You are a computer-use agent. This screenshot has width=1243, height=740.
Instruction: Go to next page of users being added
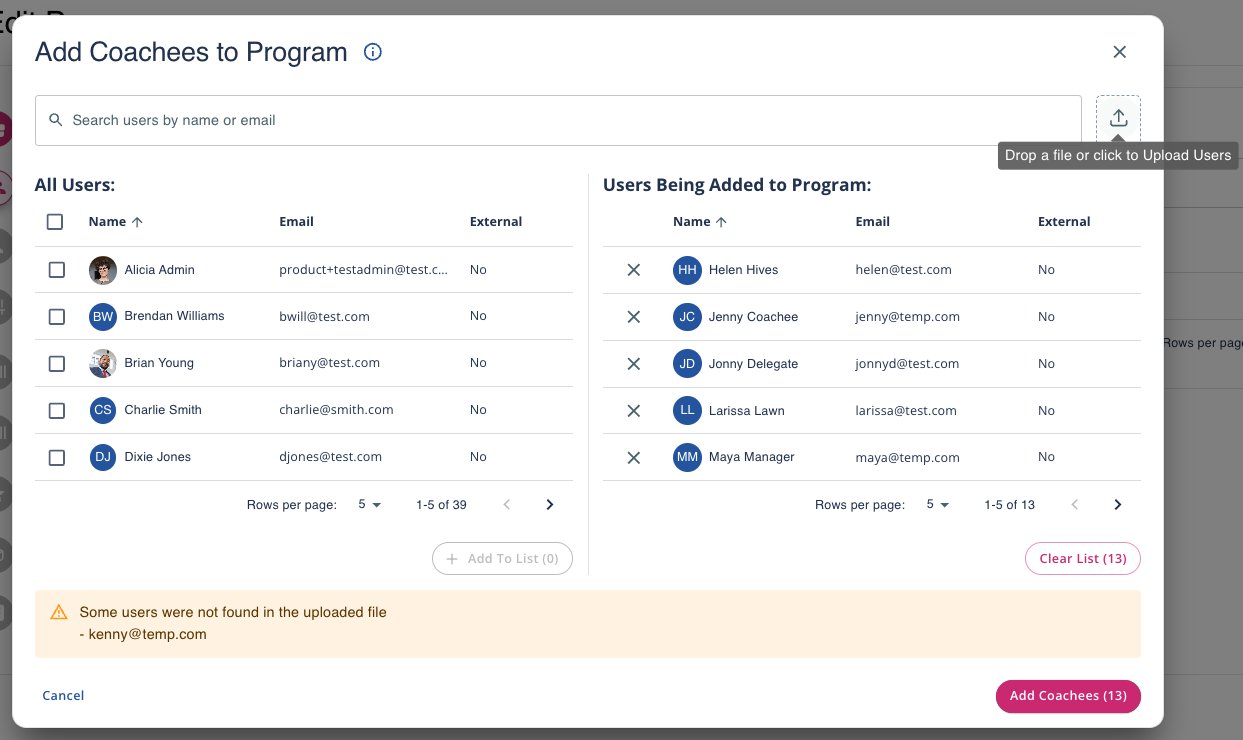[x=1117, y=505]
